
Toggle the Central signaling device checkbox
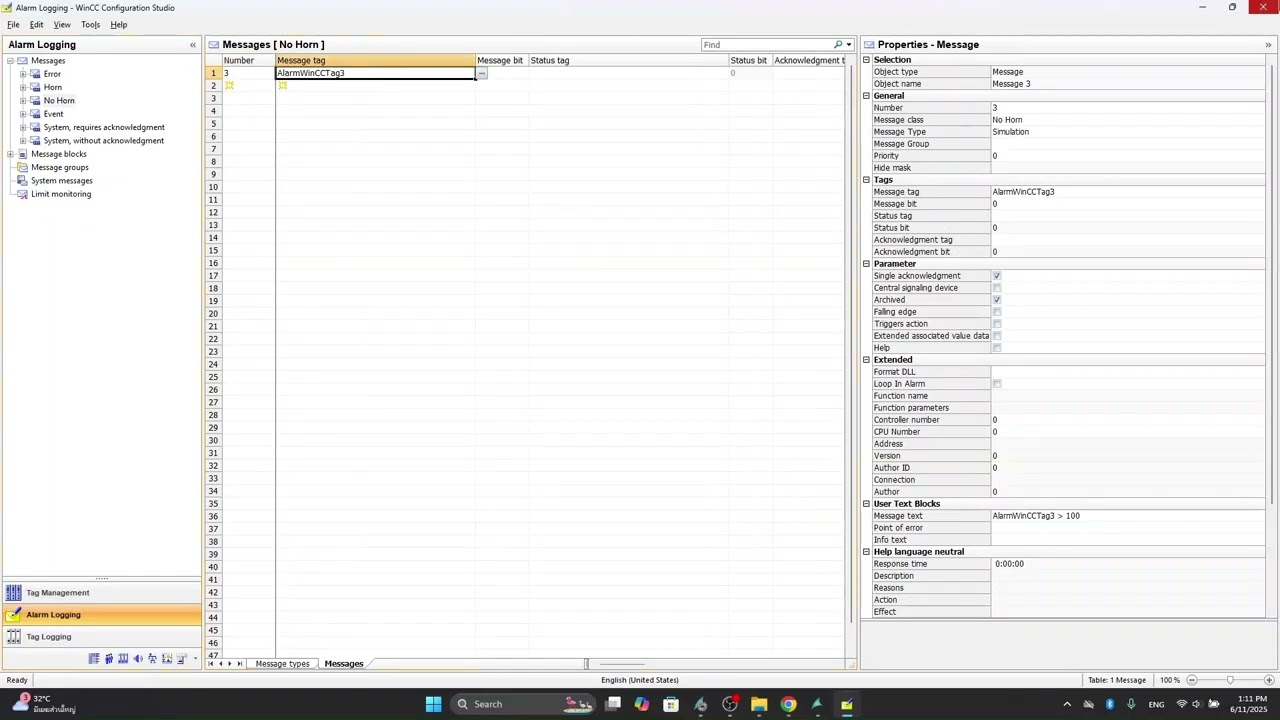pyautogui.click(x=997, y=288)
